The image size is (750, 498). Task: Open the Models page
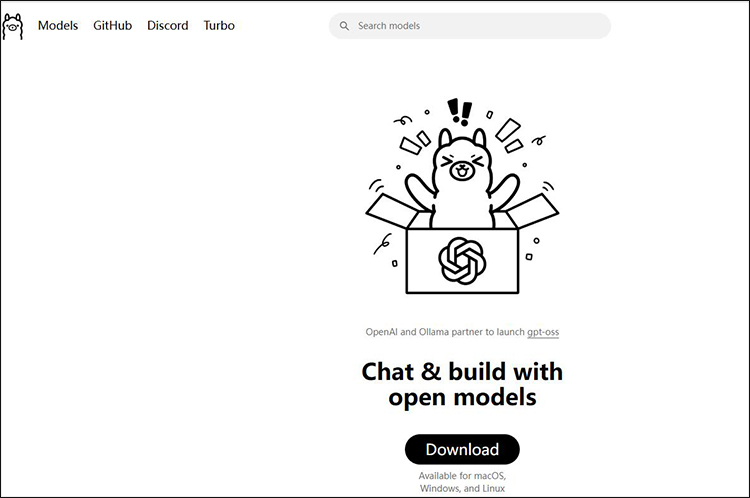(58, 25)
